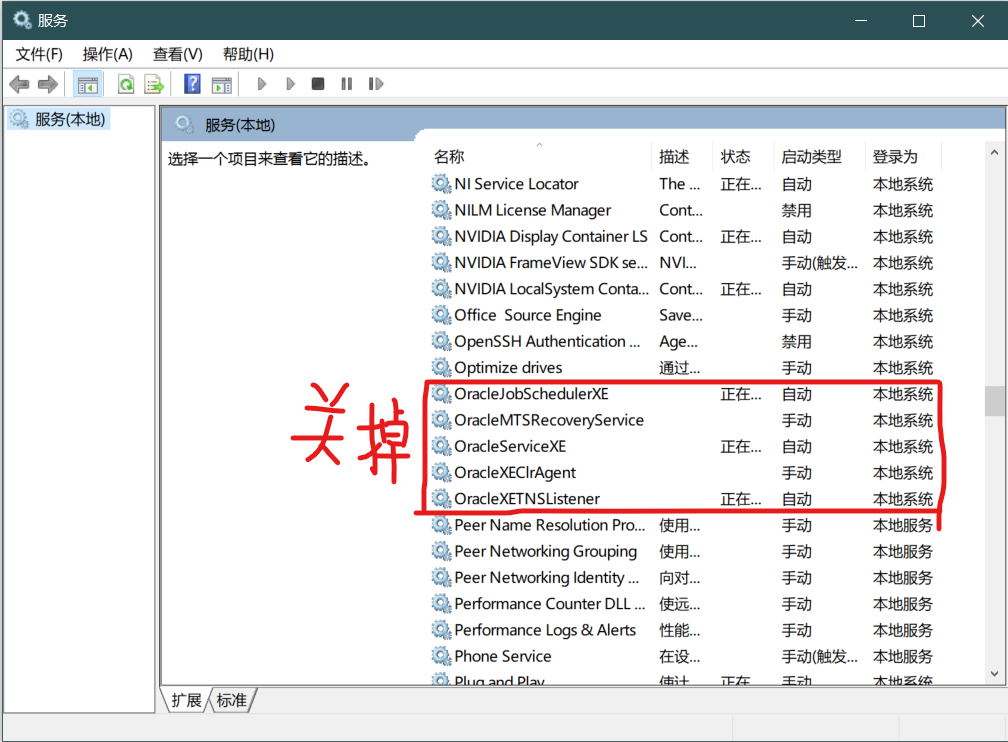The height and width of the screenshot is (742, 1008).
Task: Switch to the 标准 tab
Action: pos(232,700)
